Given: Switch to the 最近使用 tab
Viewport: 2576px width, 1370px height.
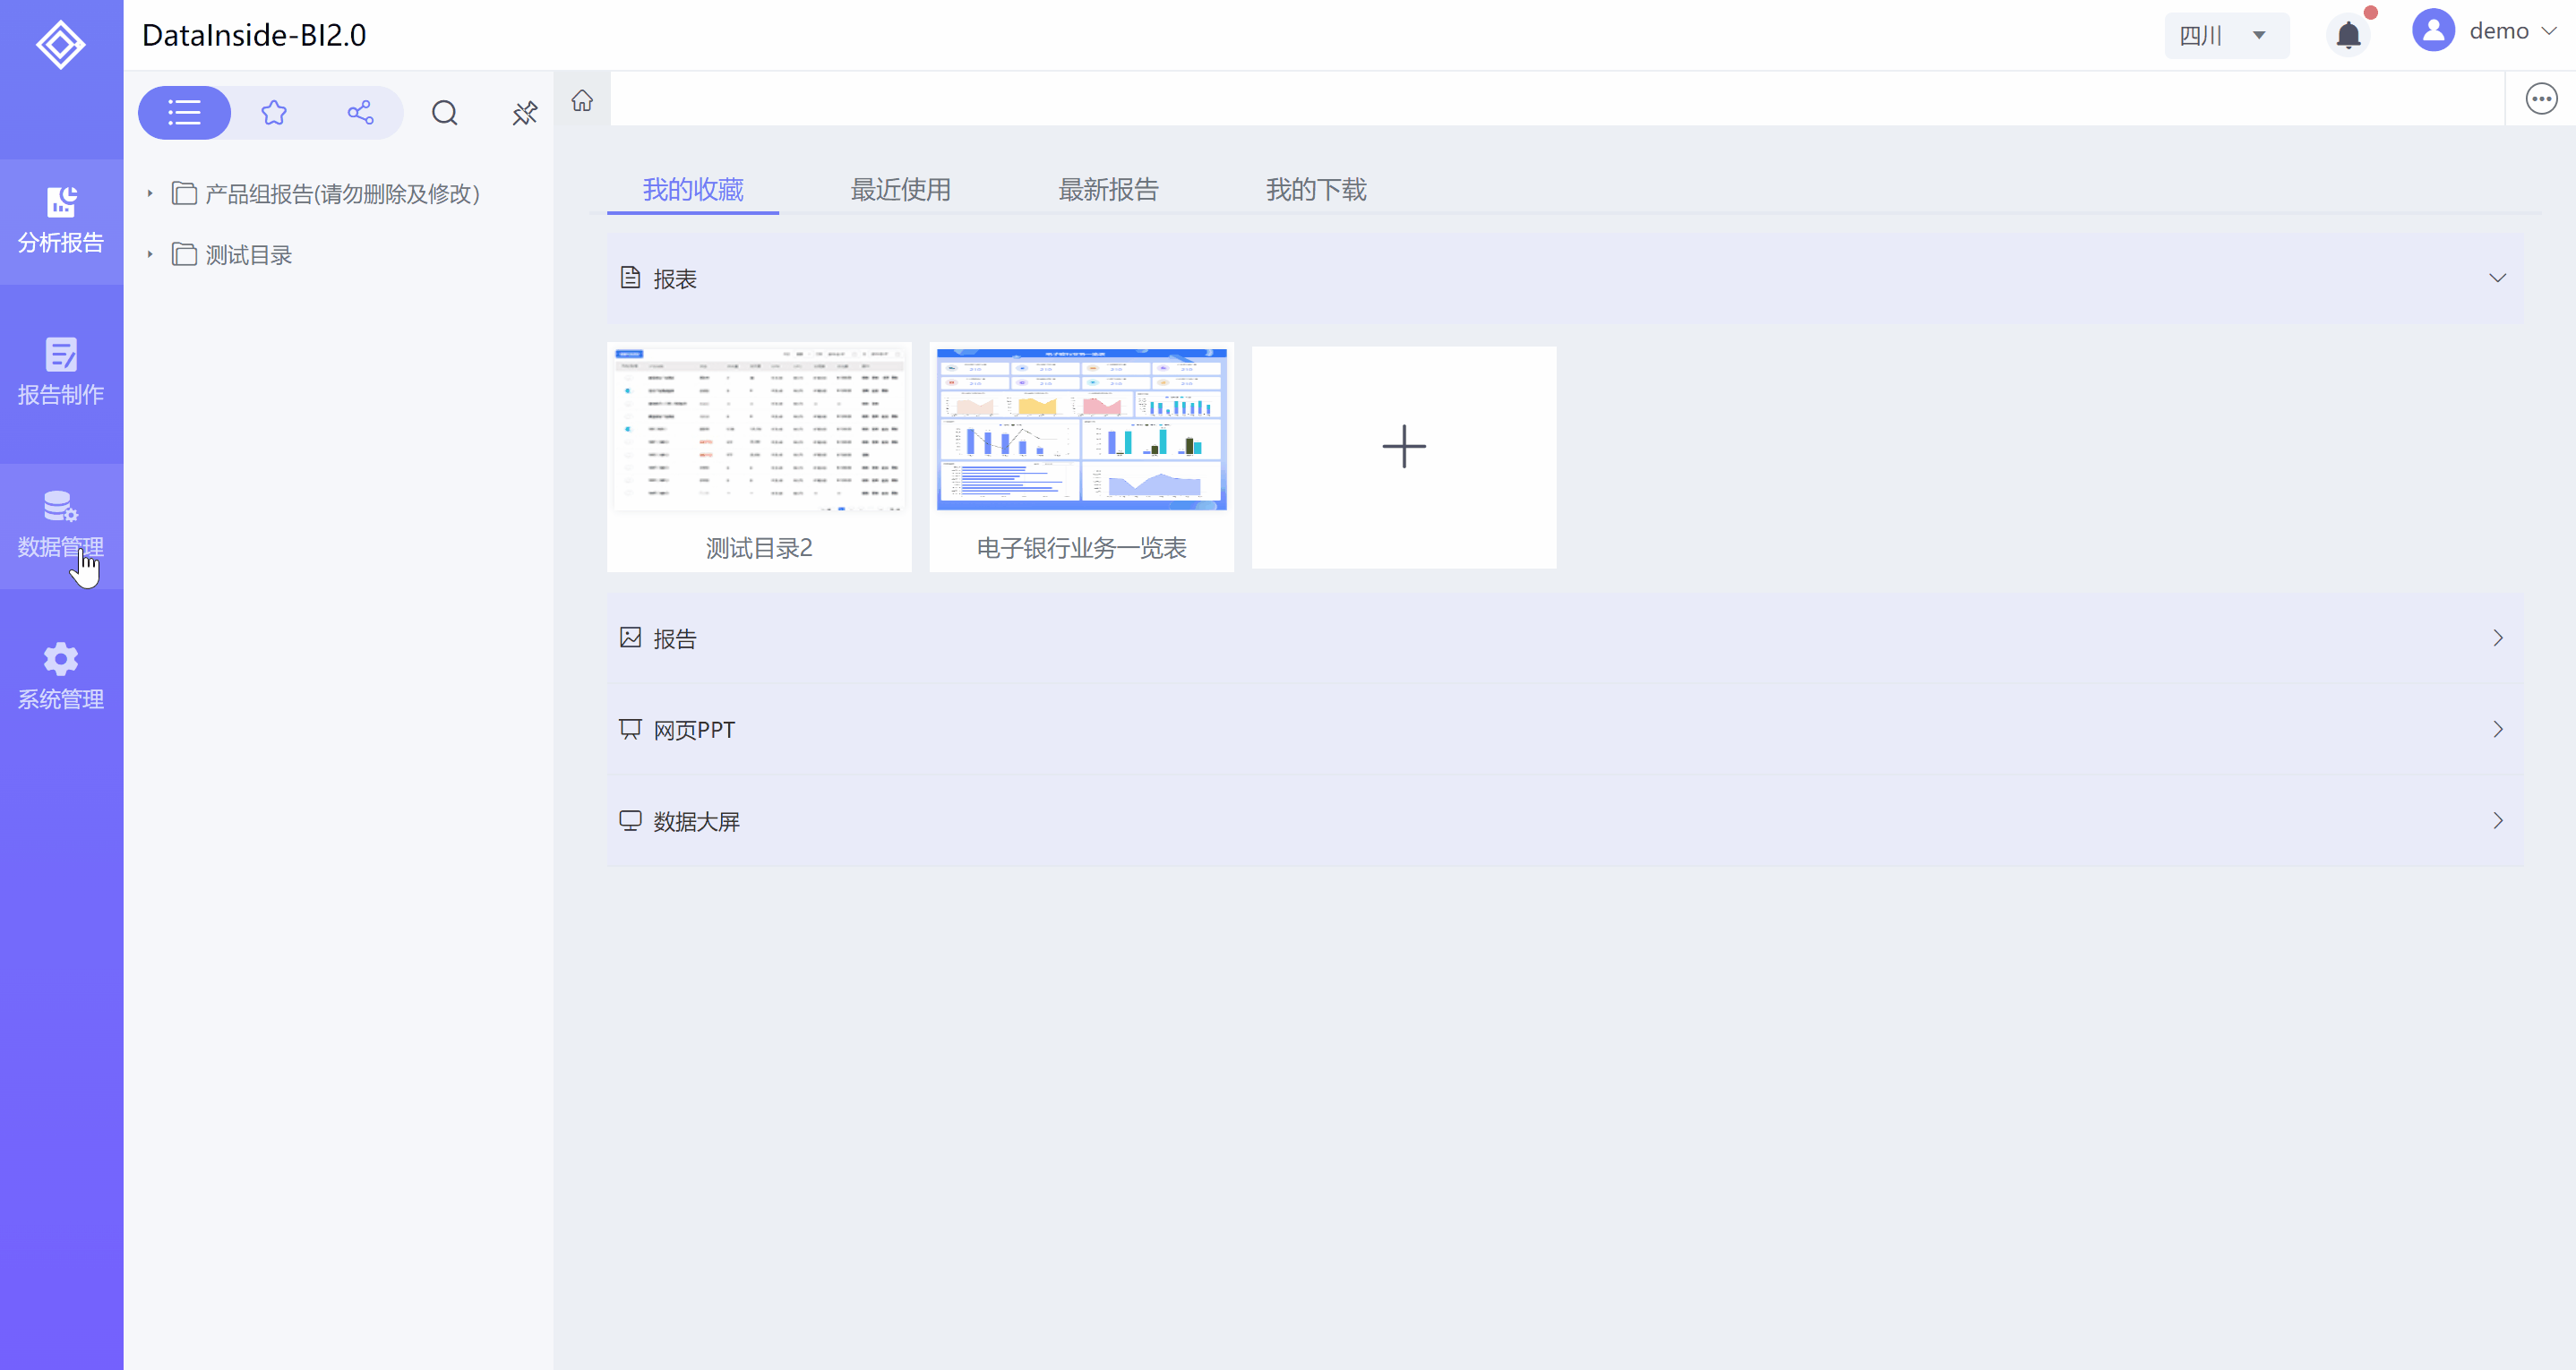Looking at the screenshot, I should coord(900,189).
